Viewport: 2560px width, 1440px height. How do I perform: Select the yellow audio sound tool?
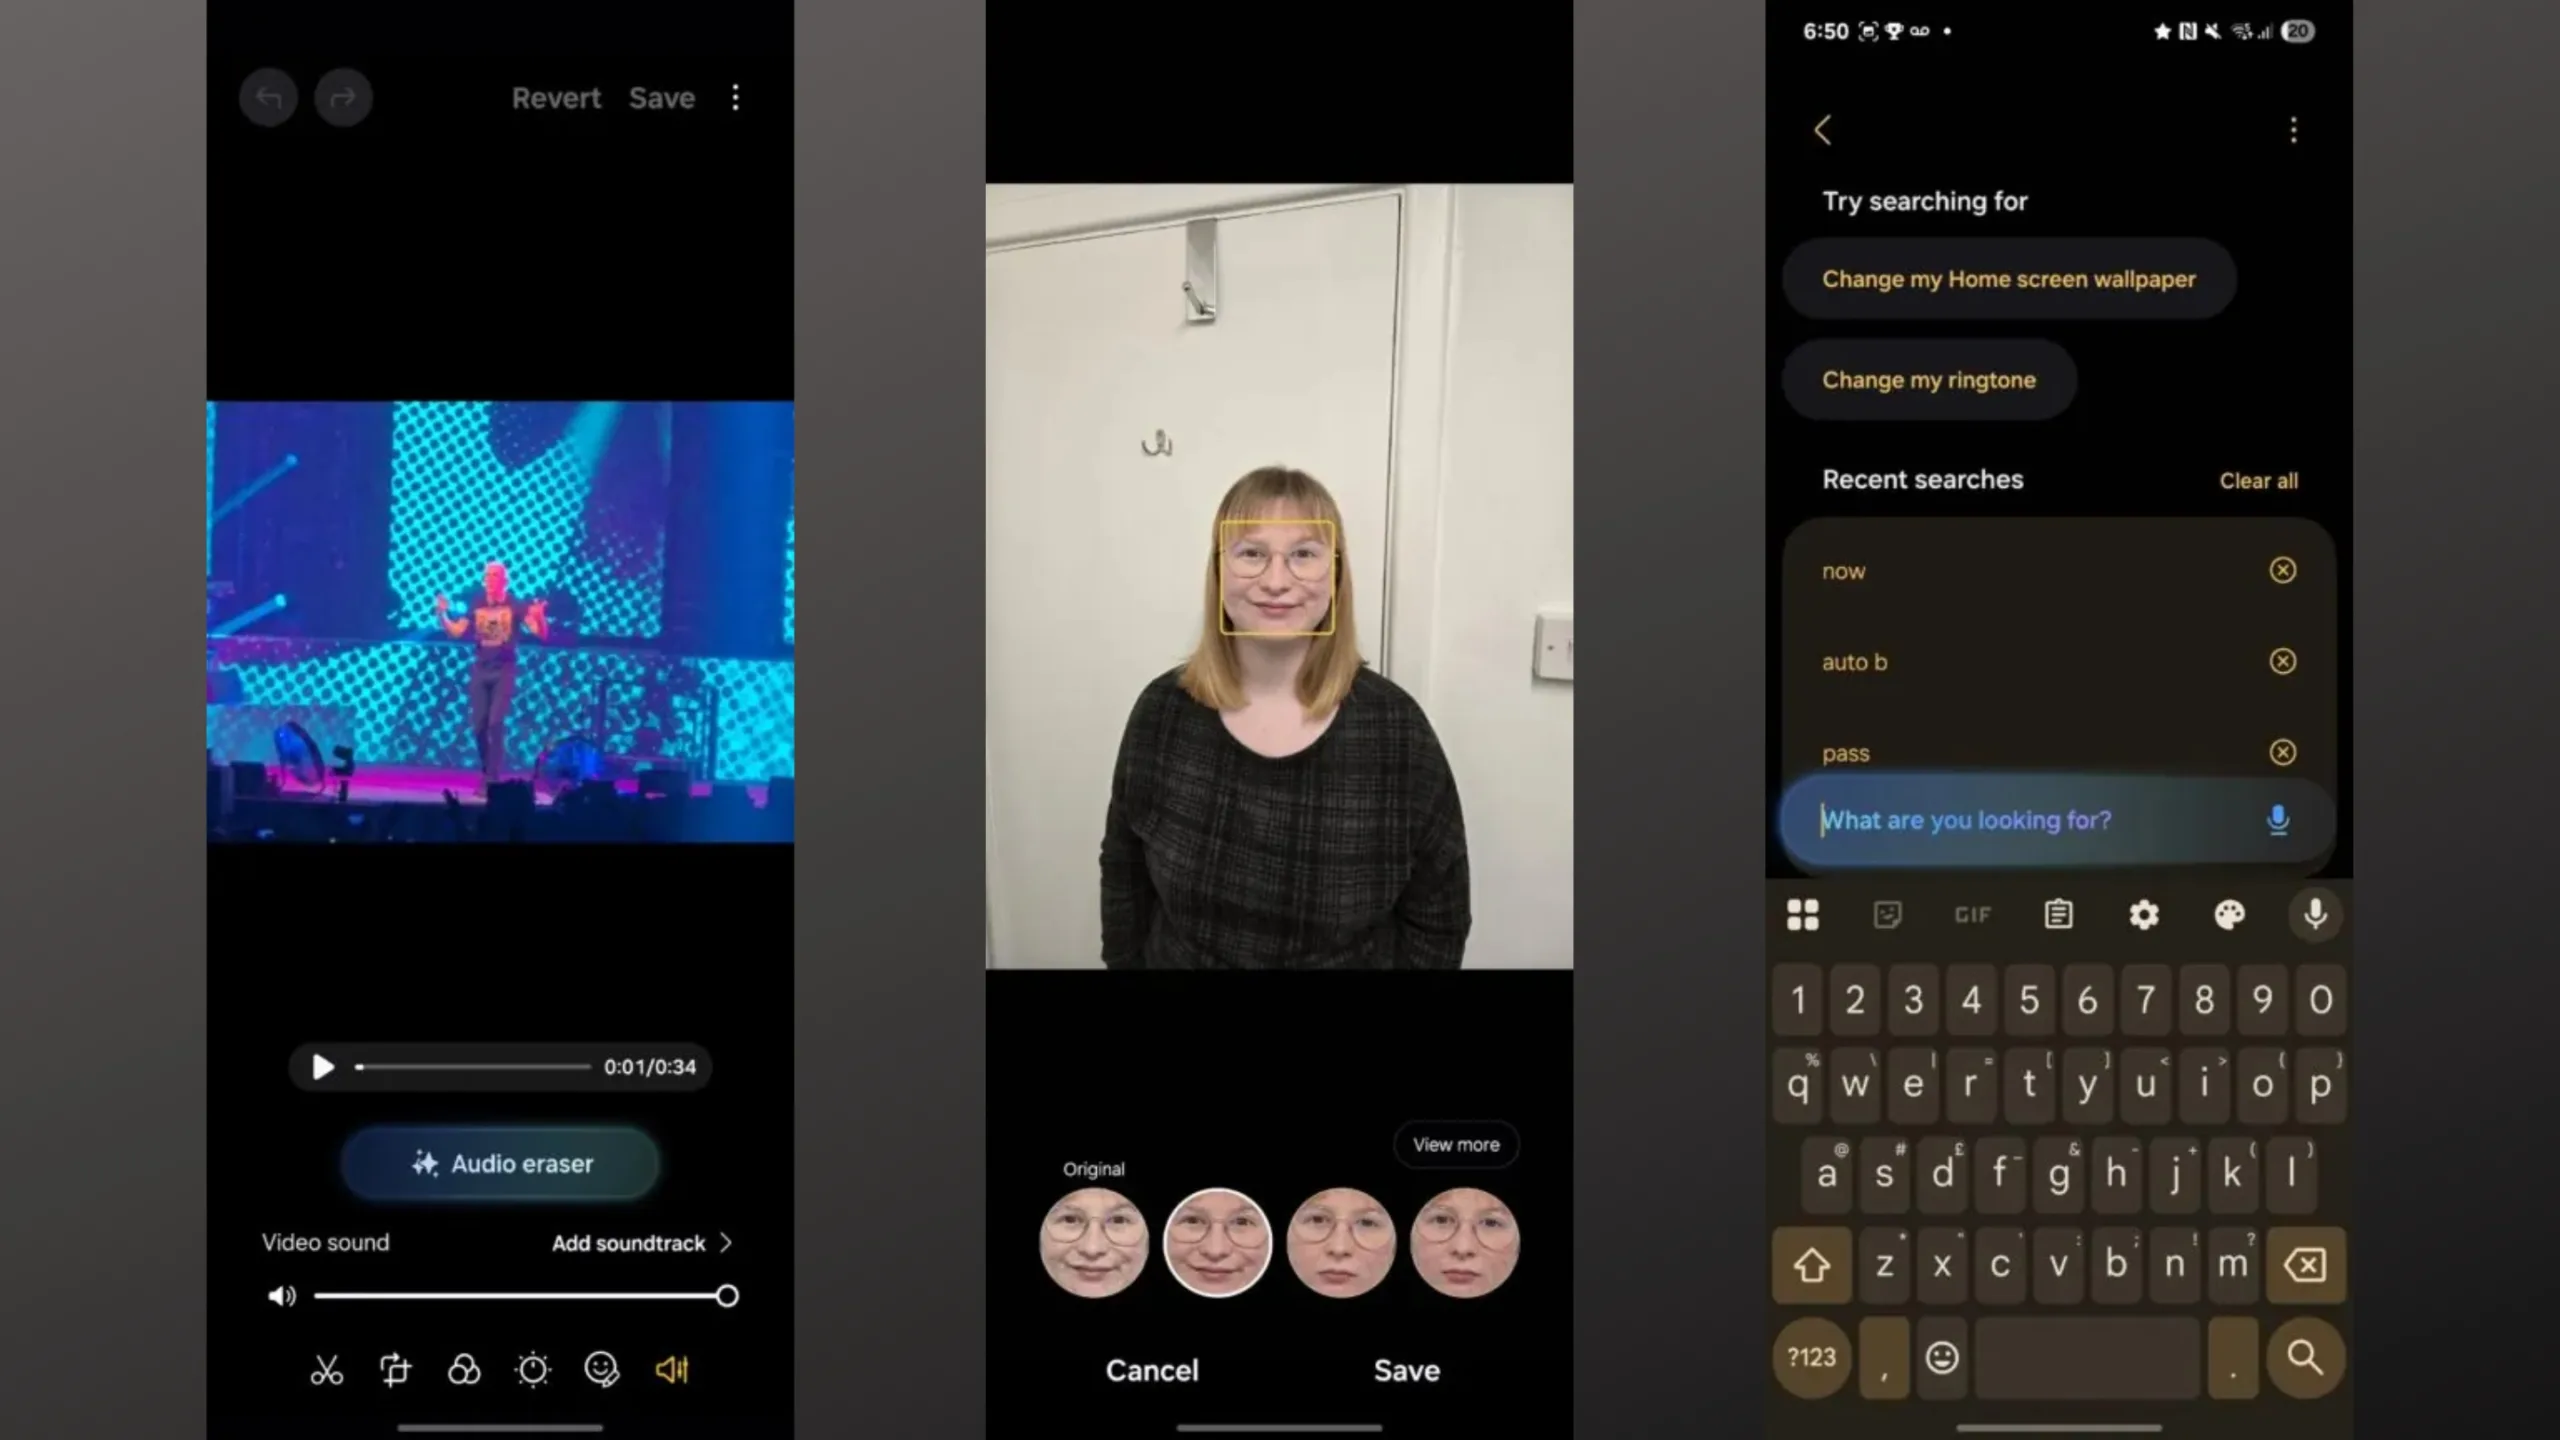click(672, 1369)
